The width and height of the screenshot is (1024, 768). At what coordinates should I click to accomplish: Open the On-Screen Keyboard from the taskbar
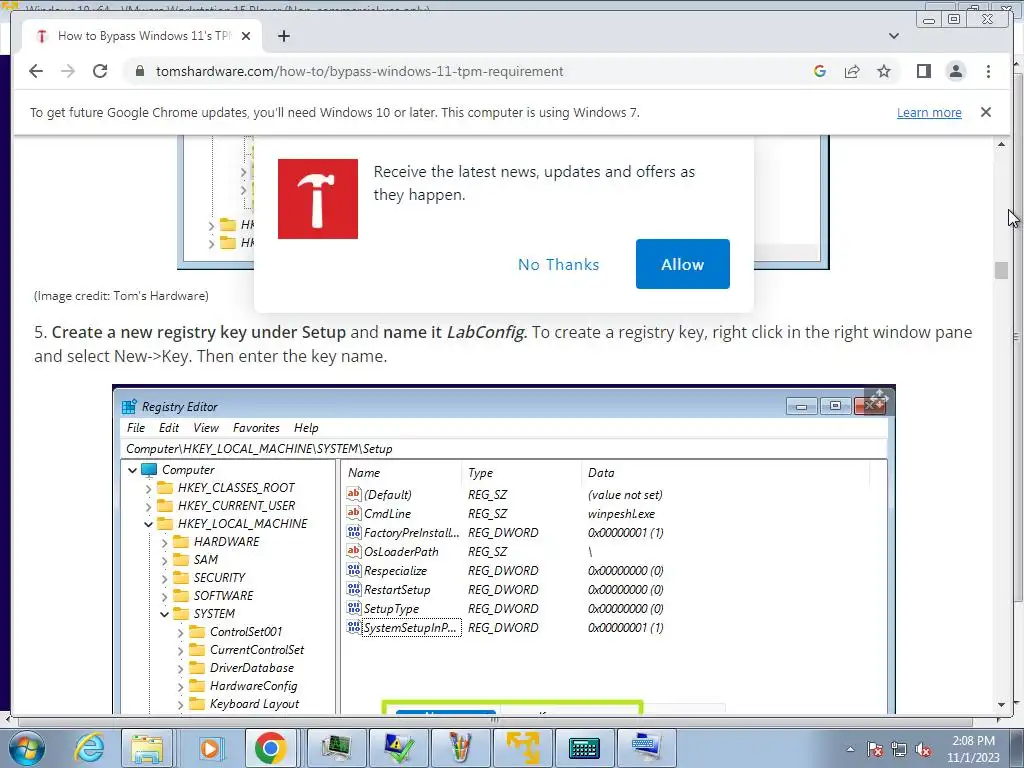[584, 748]
